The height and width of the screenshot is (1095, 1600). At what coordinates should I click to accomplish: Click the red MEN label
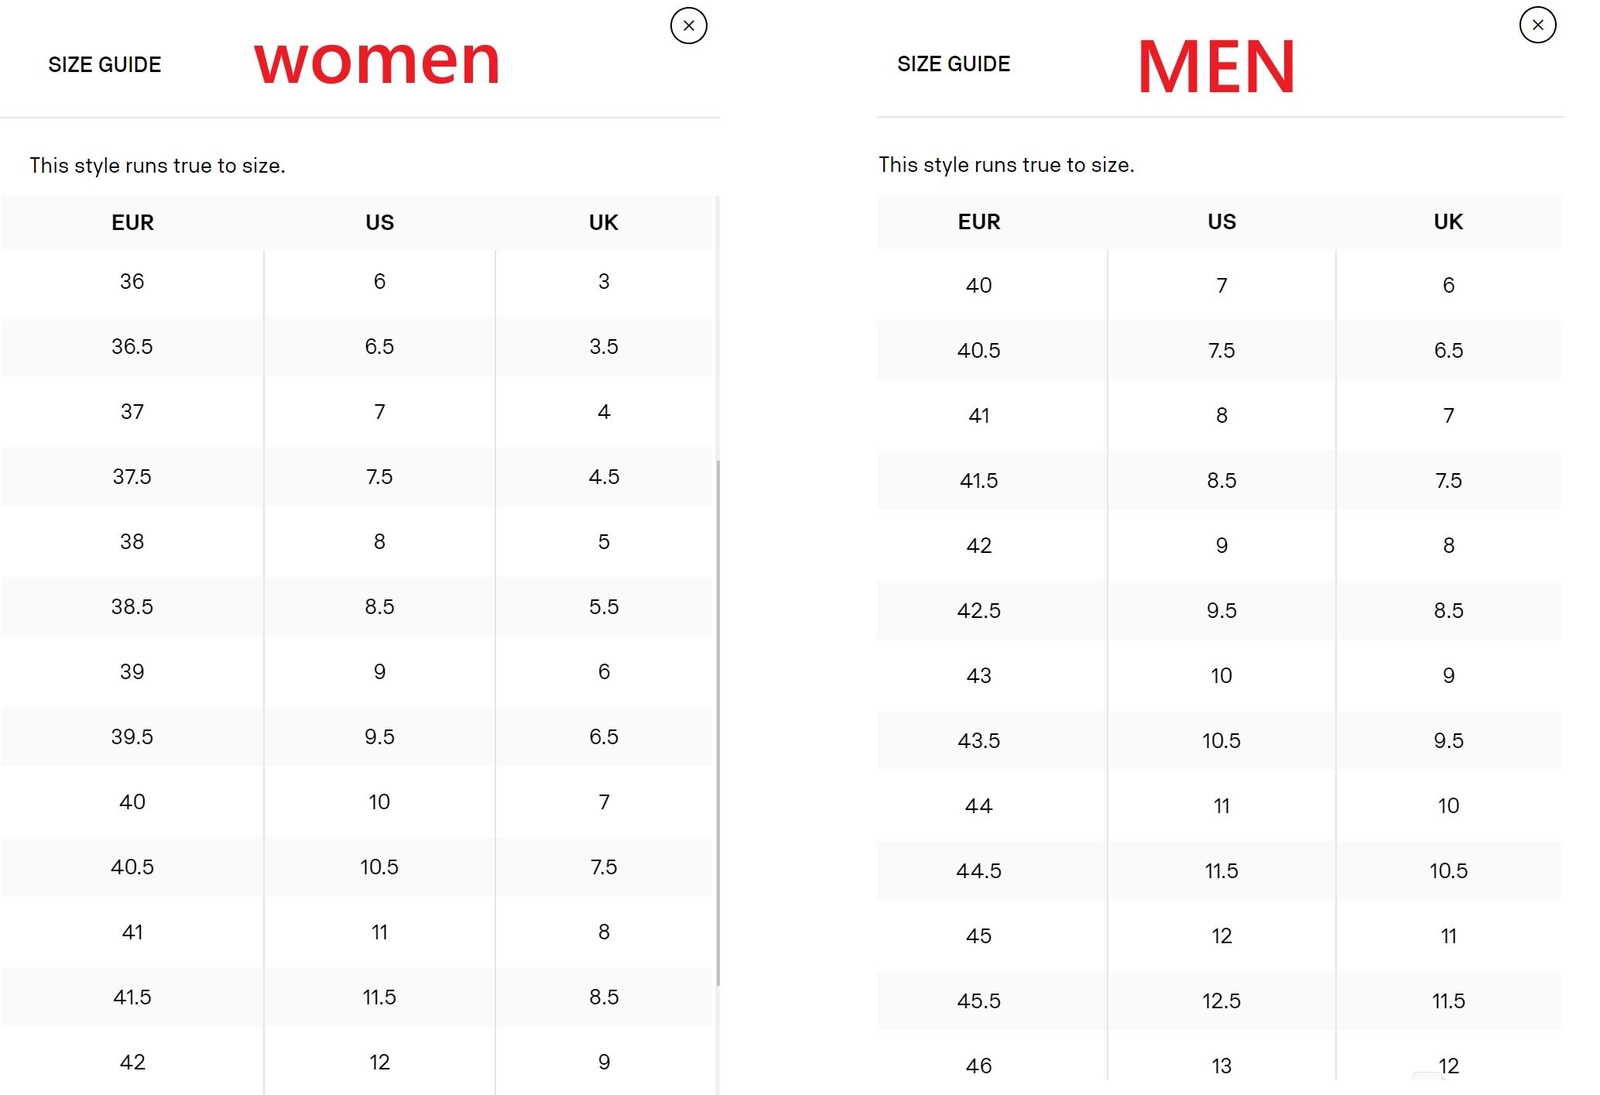click(x=1216, y=67)
